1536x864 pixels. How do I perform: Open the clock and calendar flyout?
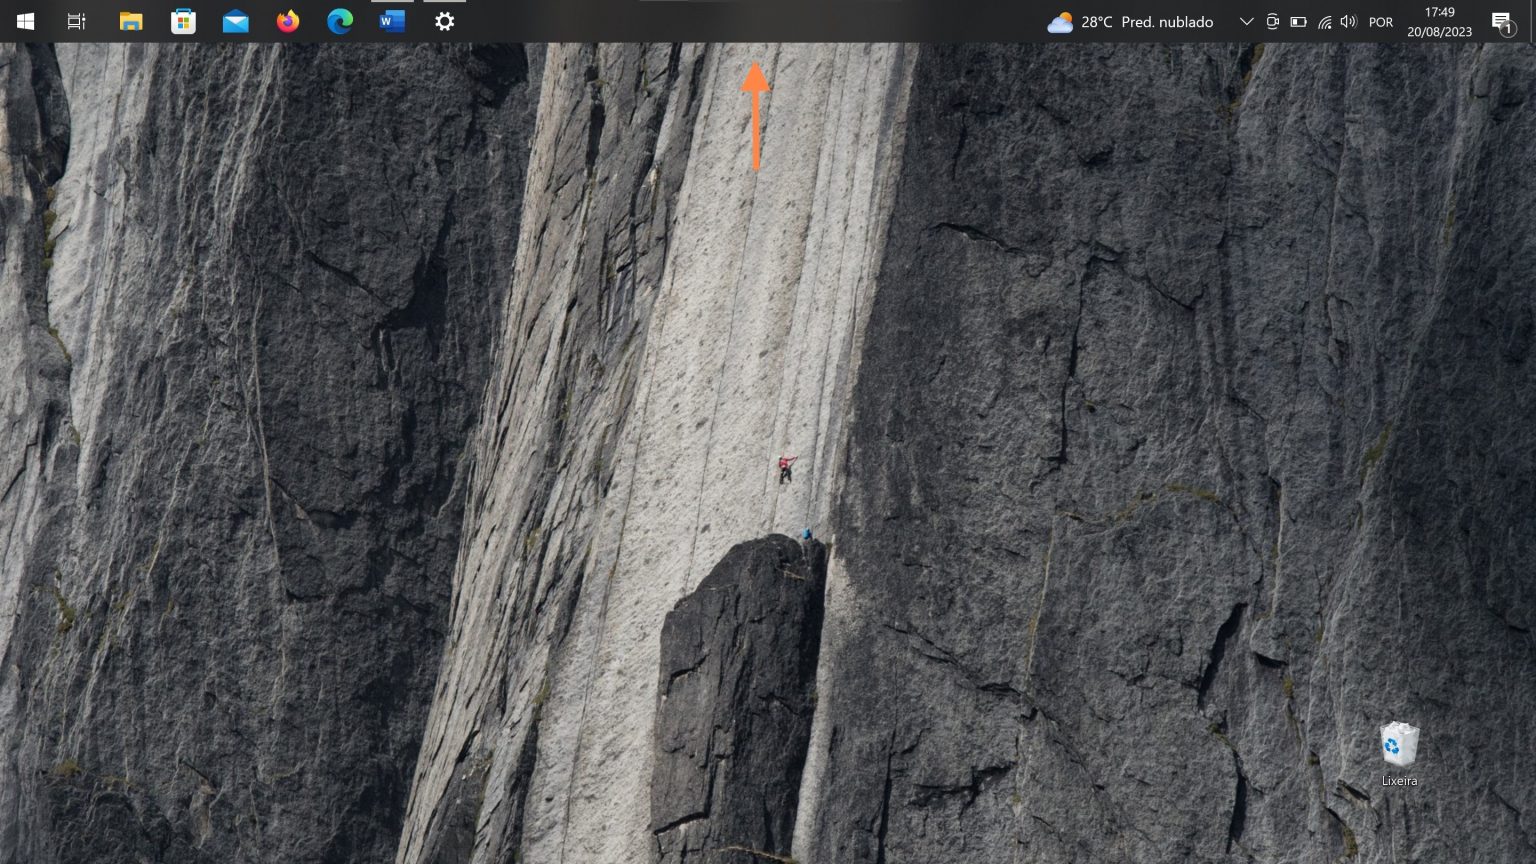[x=1439, y=22]
